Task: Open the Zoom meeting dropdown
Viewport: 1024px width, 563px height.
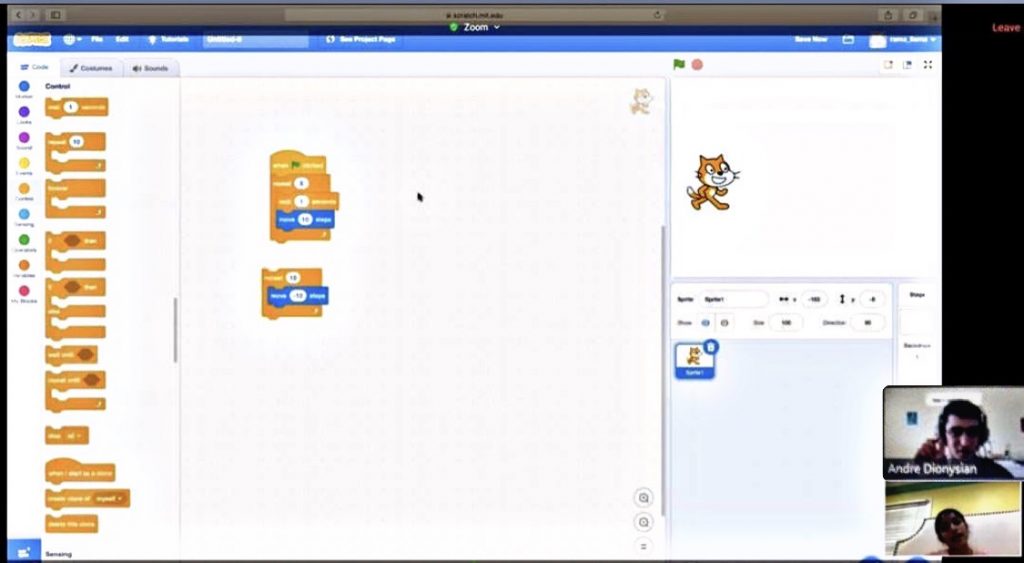Action: [475, 27]
